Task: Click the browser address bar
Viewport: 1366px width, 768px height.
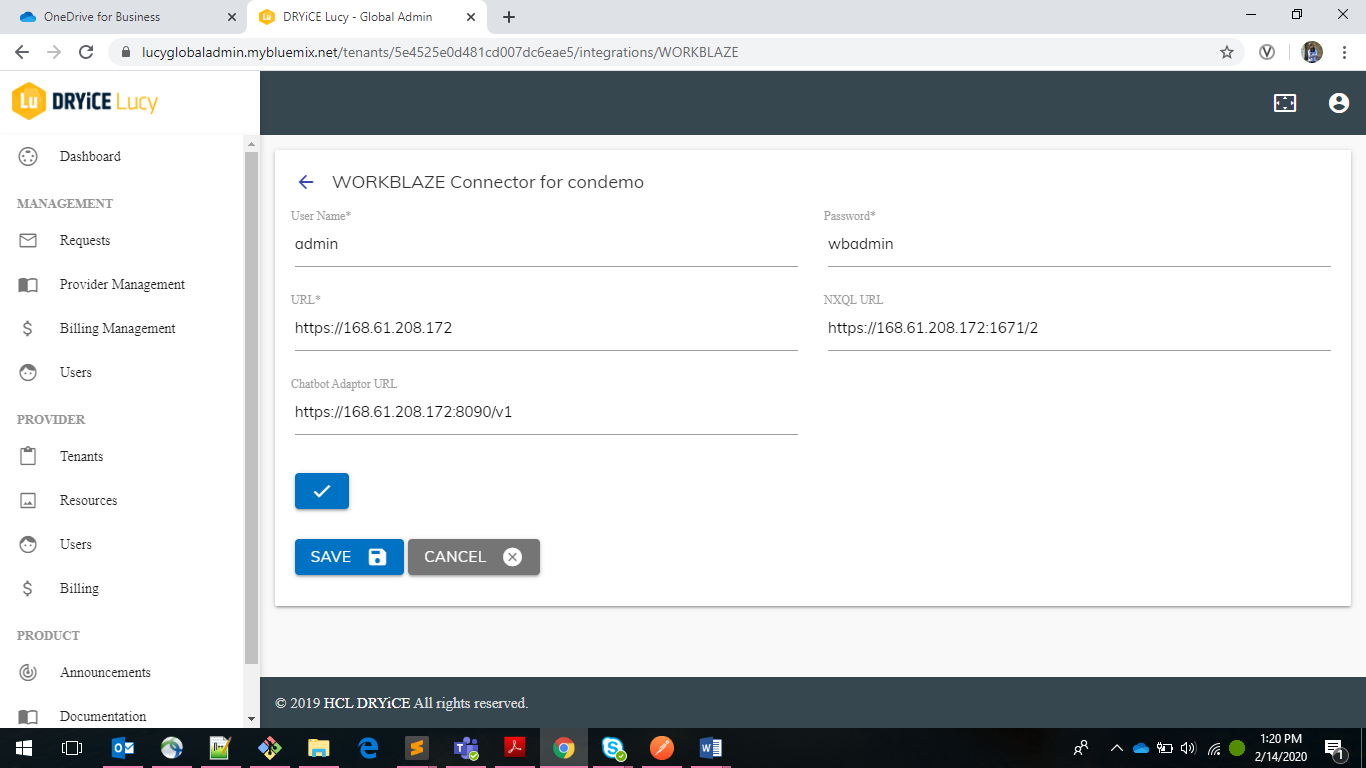Action: pos(660,52)
